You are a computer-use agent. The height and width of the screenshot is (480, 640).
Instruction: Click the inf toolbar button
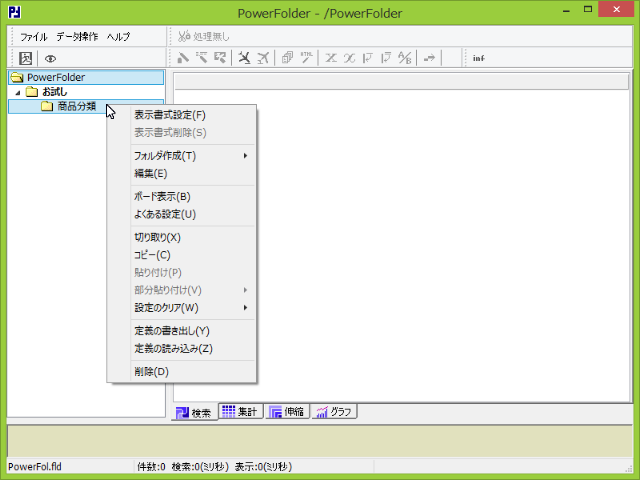pyautogui.click(x=478, y=58)
